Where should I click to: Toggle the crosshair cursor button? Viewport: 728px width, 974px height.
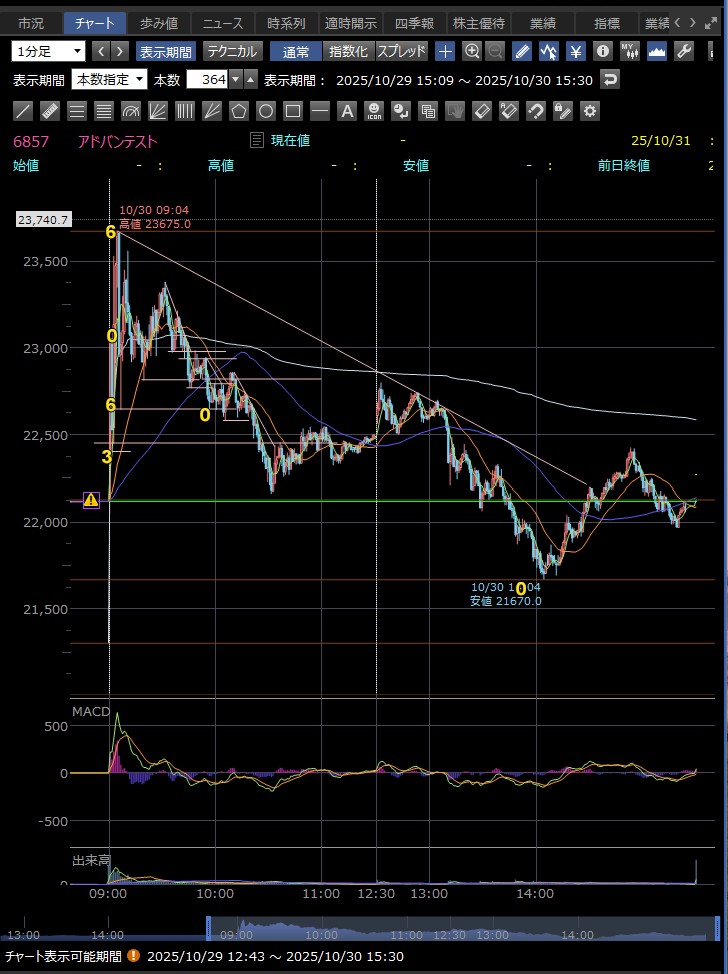[446, 51]
